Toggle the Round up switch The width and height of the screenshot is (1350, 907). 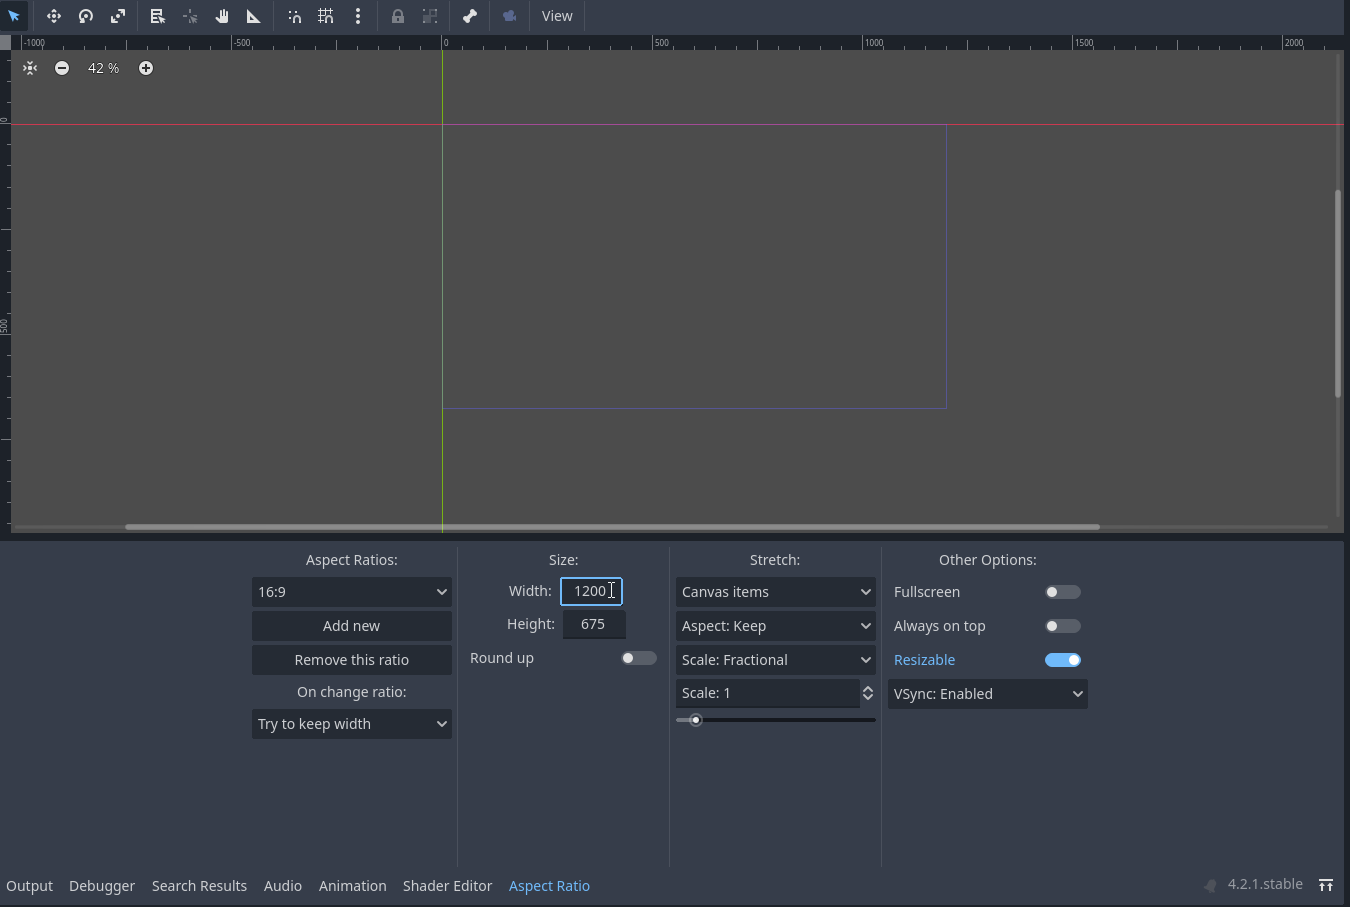pyautogui.click(x=638, y=658)
